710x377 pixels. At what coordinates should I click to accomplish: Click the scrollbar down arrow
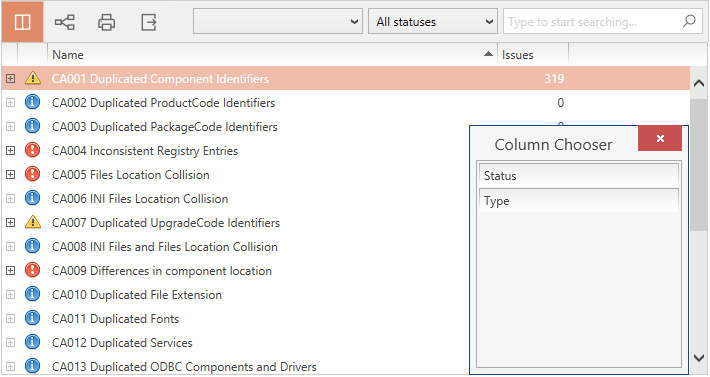(699, 358)
